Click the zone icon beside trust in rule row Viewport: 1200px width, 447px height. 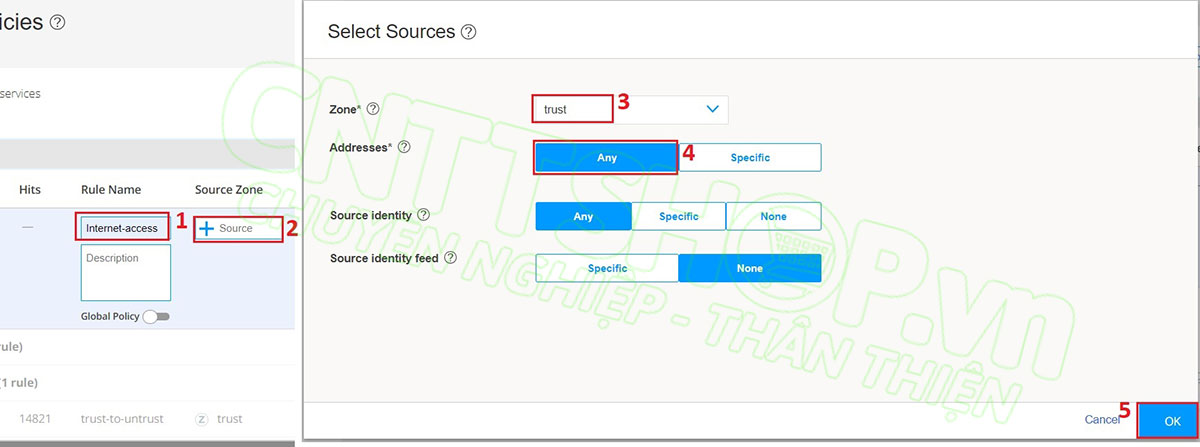pos(202,419)
